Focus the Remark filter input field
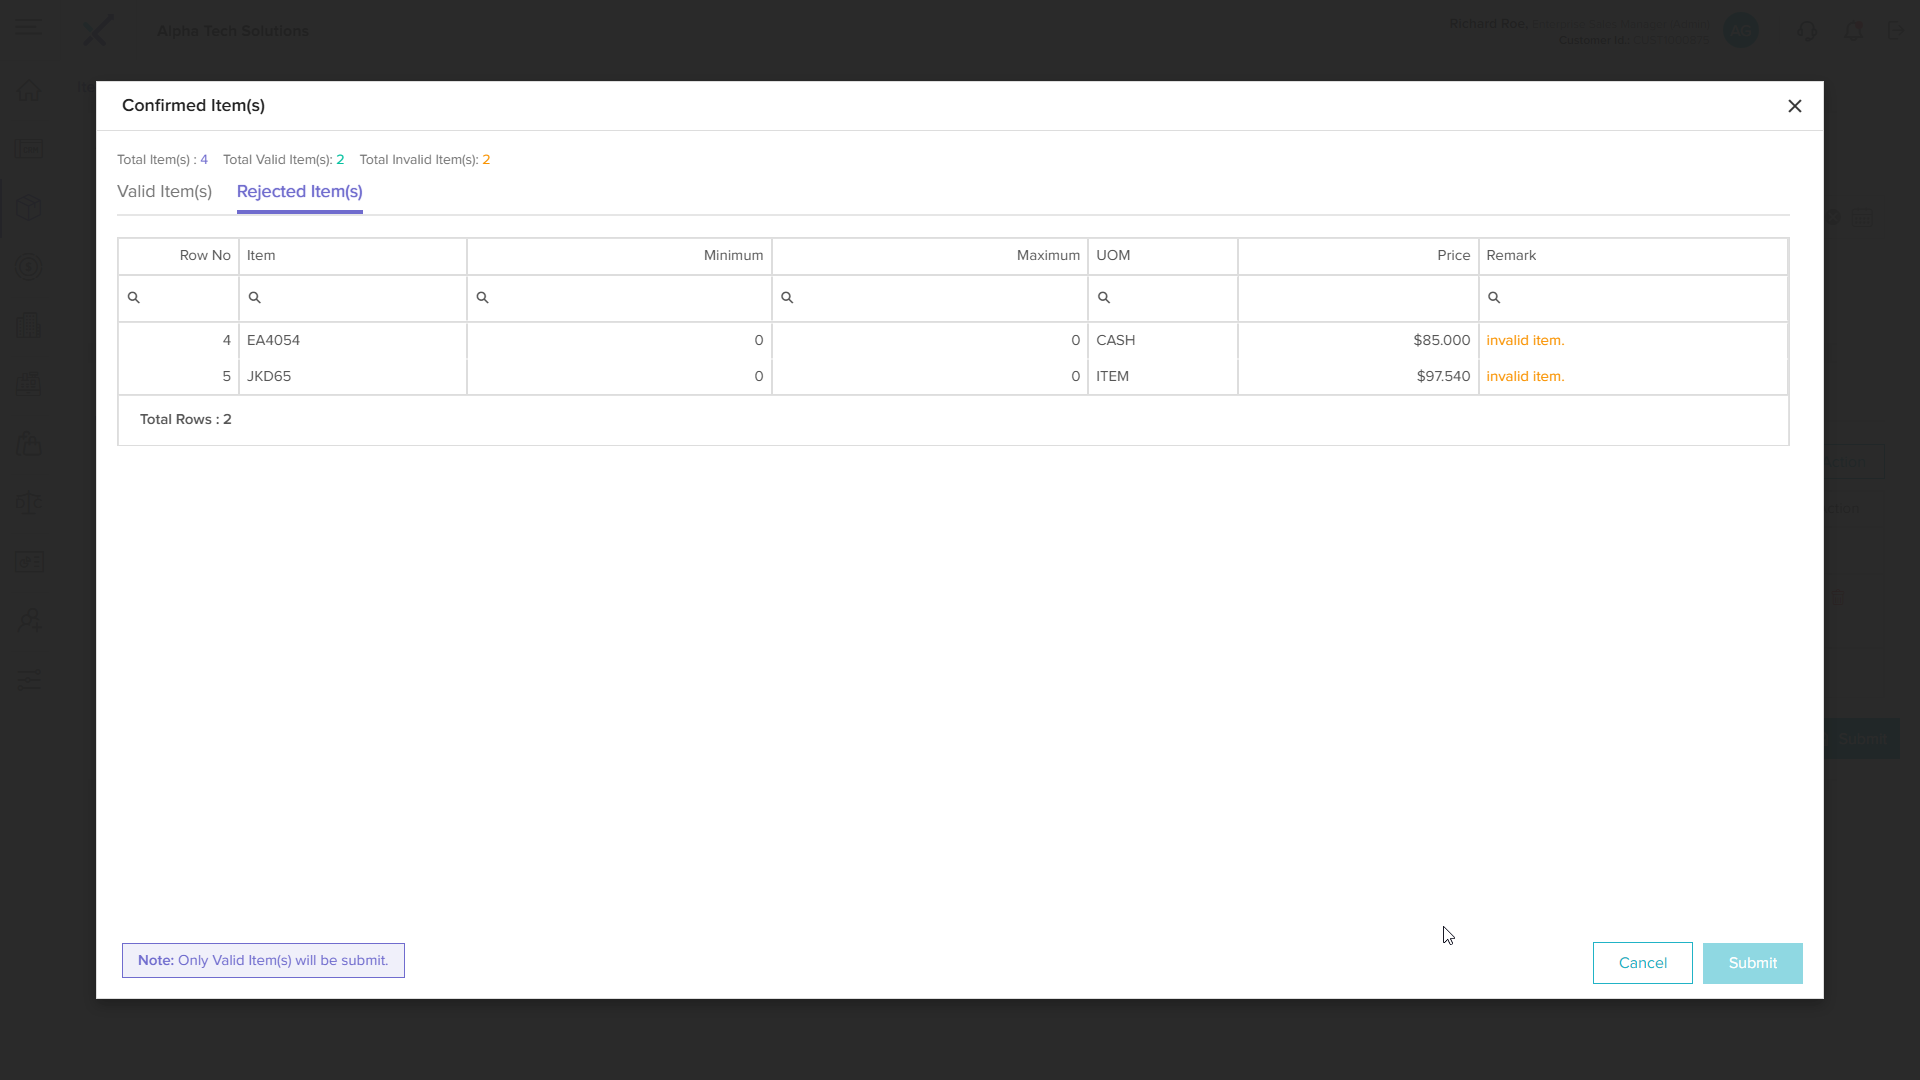The width and height of the screenshot is (1920, 1080). [1640, 298]
